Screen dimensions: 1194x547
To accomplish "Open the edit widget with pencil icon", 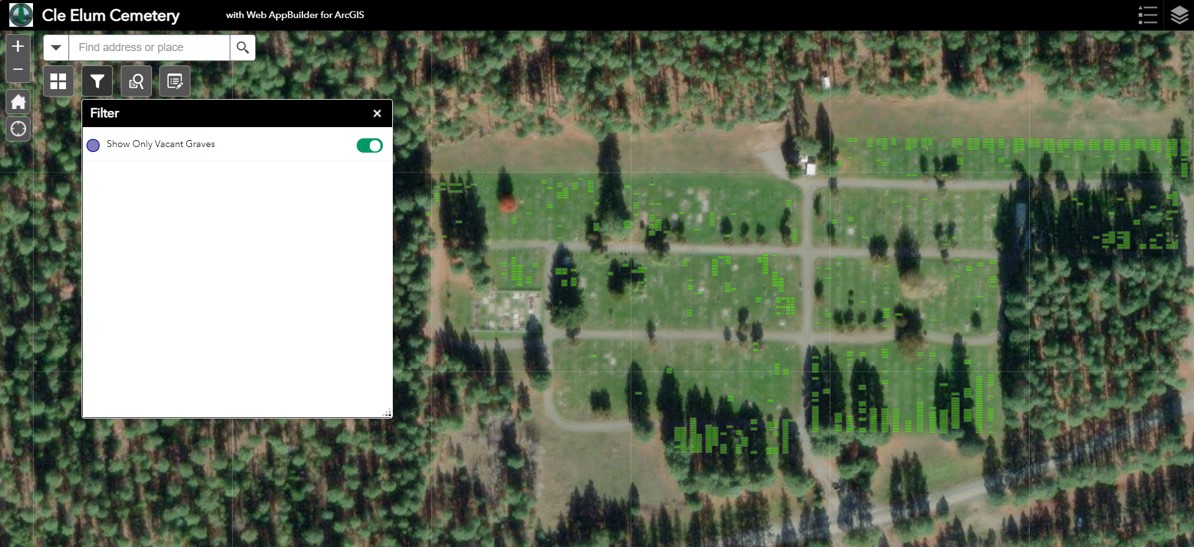I will (175, 81).
